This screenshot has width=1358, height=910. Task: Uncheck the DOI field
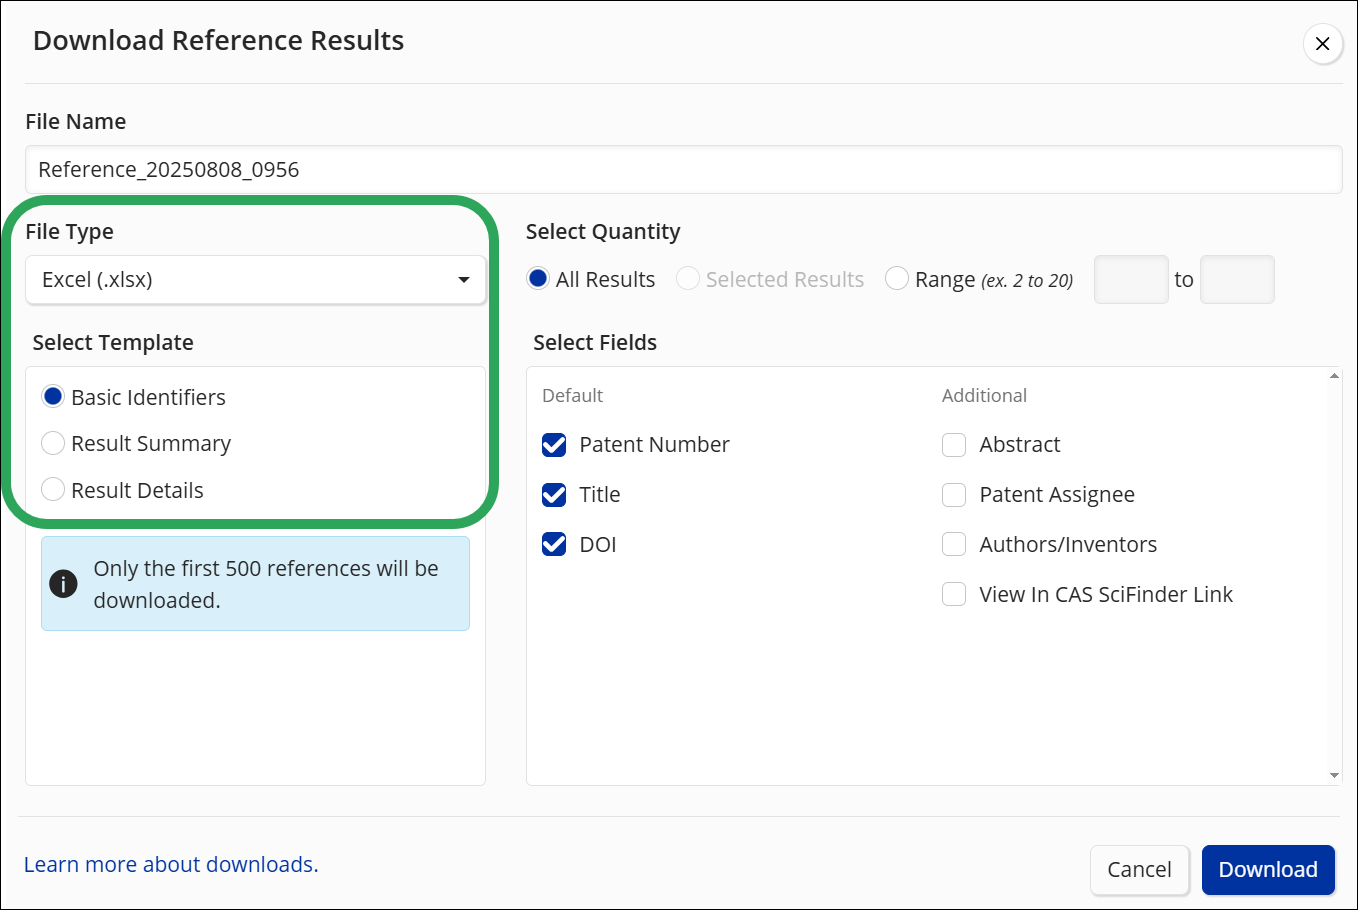pos(554,545)
